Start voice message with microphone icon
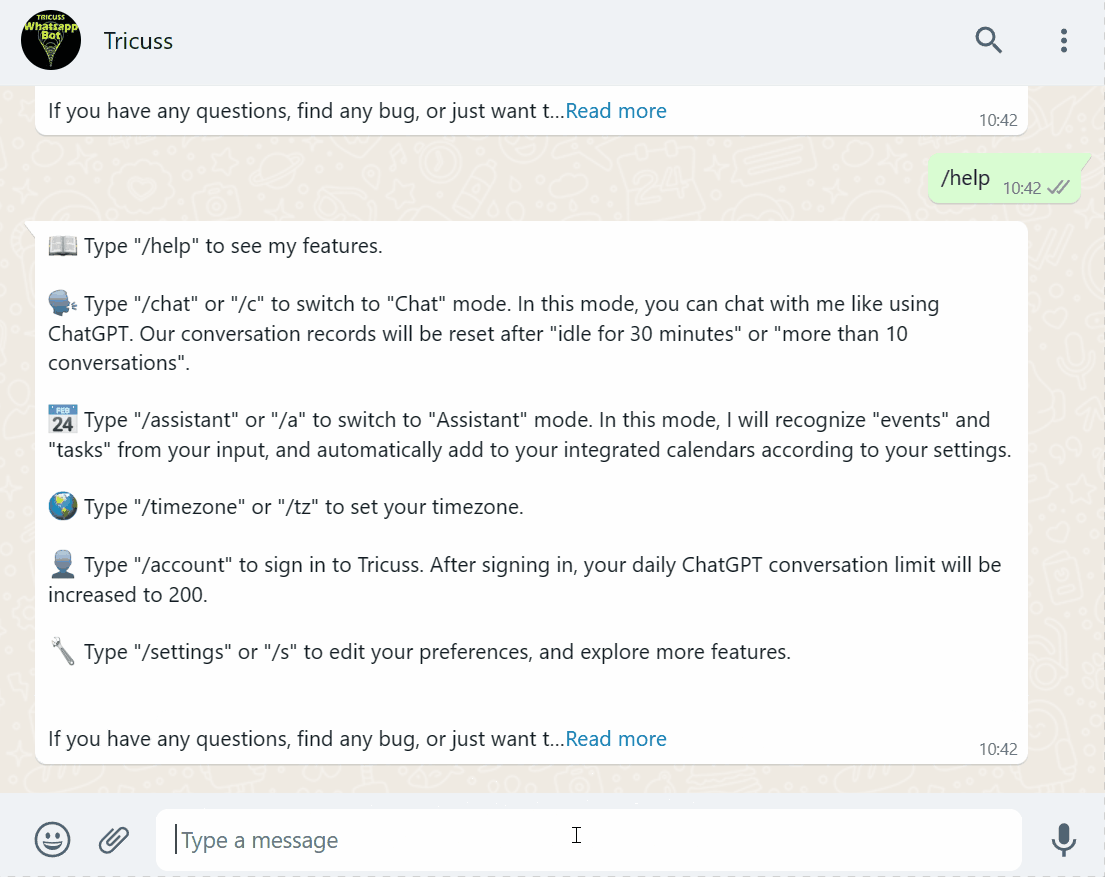 [1063, 840]
